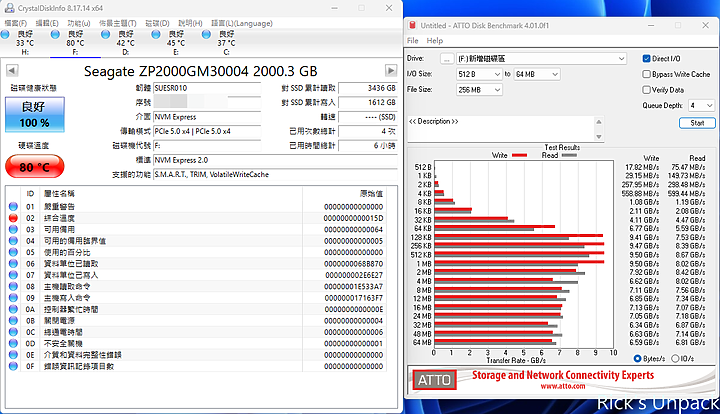Click the ATTO logo in banner
Screen dimensions: 720x414
[434, 380]
